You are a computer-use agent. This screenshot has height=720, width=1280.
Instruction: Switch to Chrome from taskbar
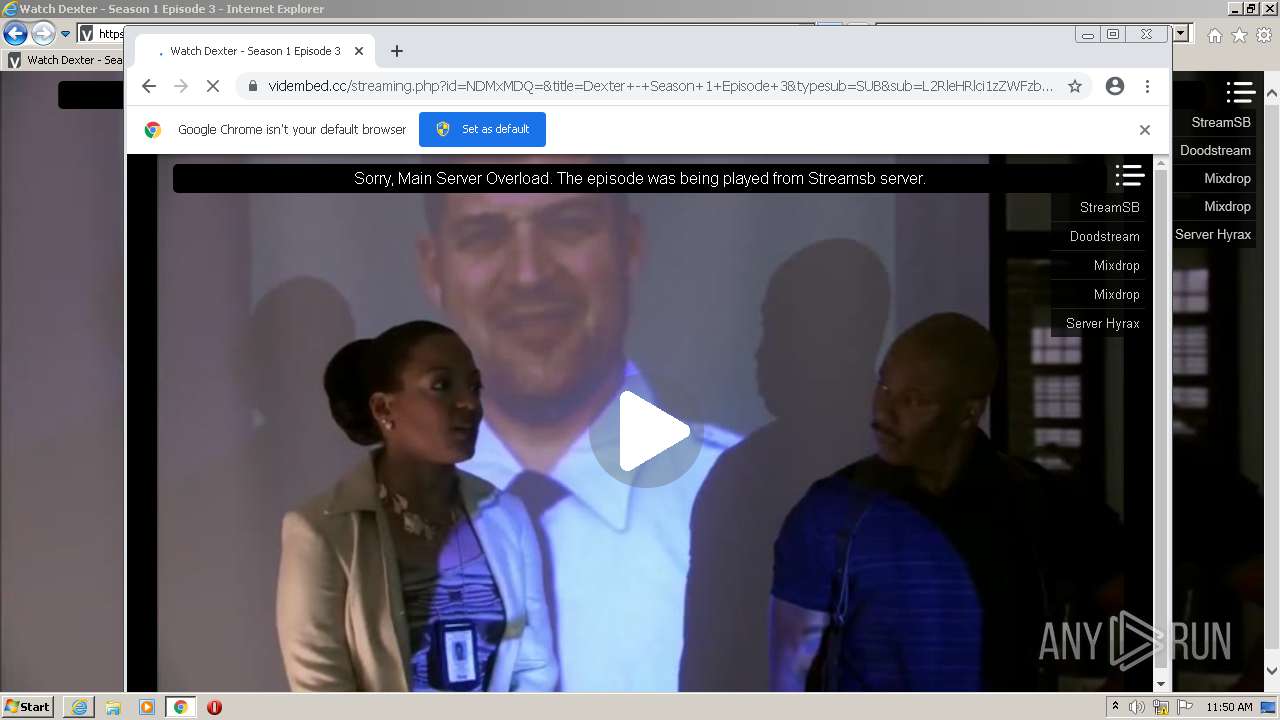tap(180, 707)
